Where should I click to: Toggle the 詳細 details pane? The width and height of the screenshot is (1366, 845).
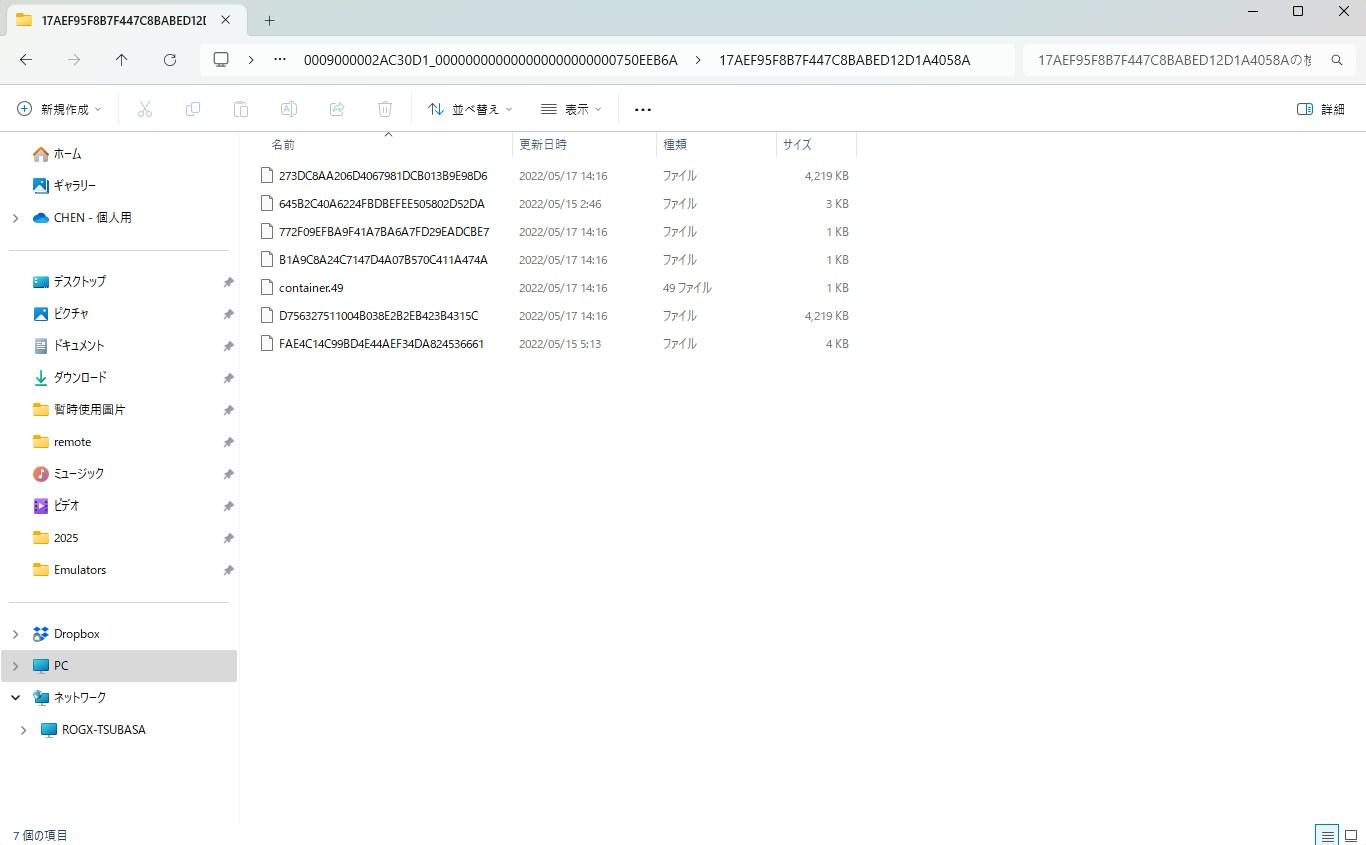[x=1320, y=109]
